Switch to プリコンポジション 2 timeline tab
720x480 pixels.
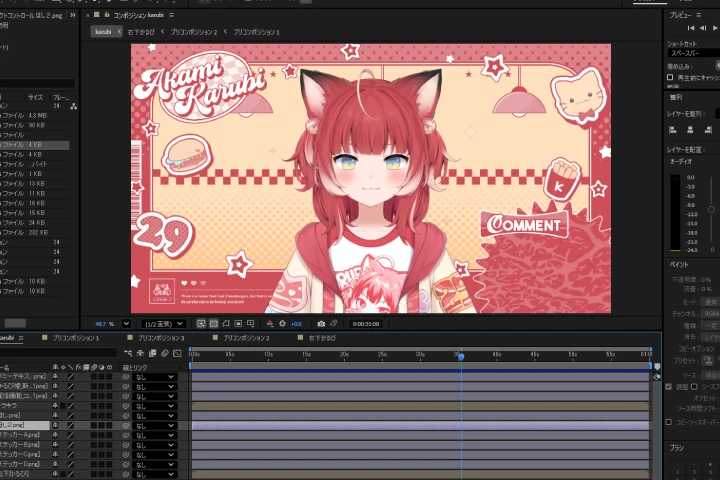click(246, 338)
